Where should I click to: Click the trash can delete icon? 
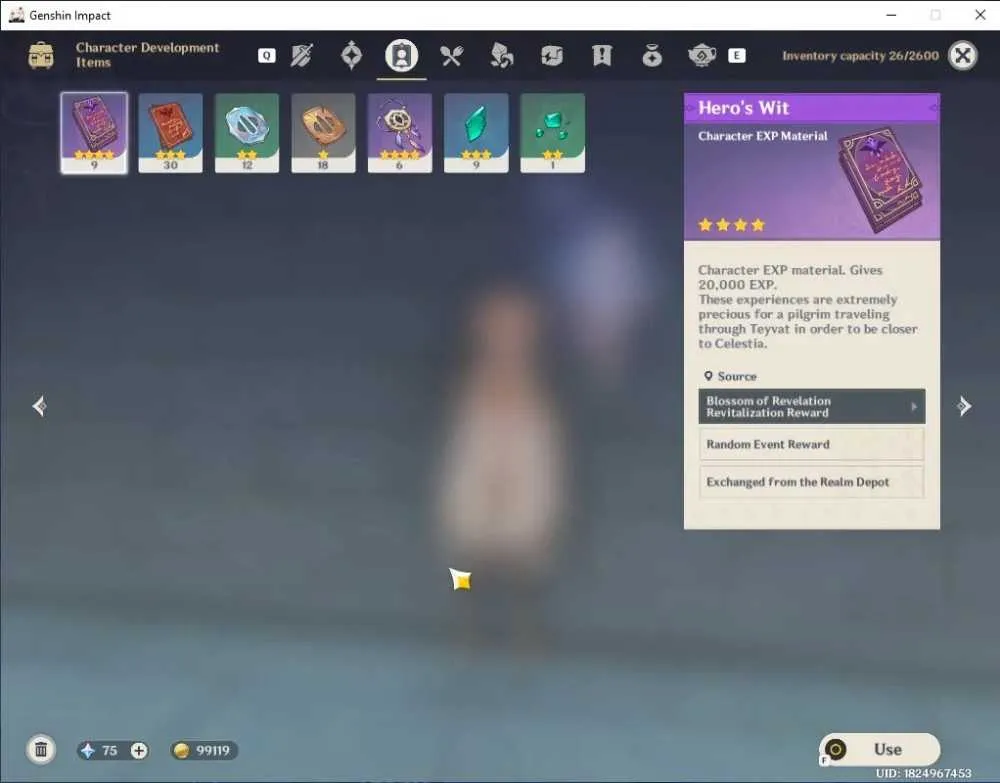(x=41, y=749)
